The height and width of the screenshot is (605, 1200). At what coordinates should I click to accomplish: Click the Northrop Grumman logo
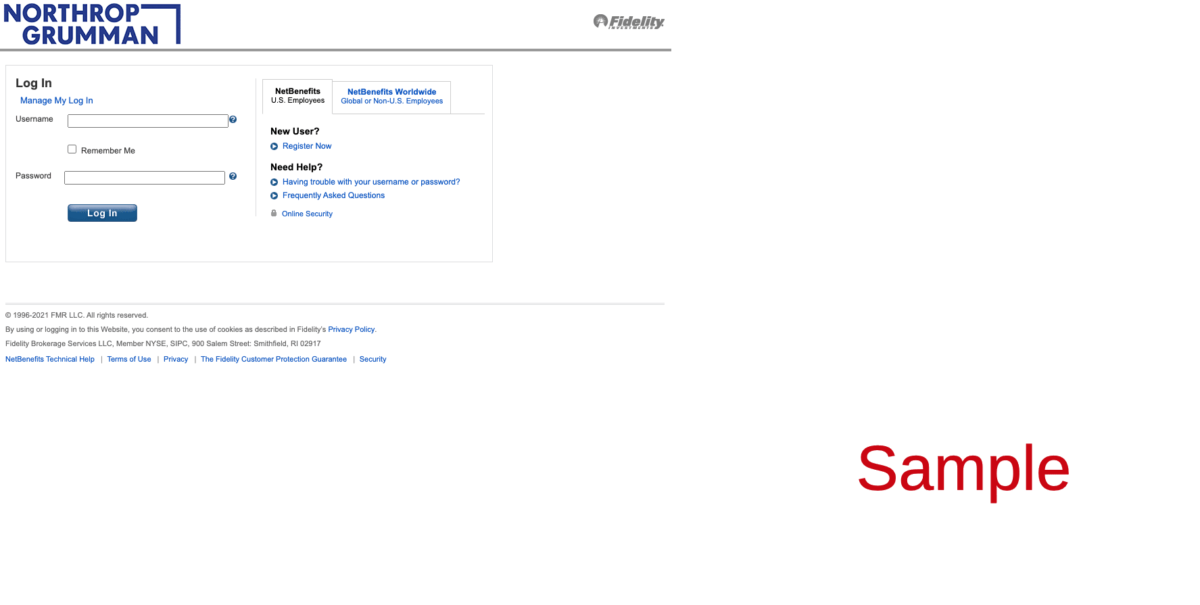pyautogui.click(x=91, y=24)
